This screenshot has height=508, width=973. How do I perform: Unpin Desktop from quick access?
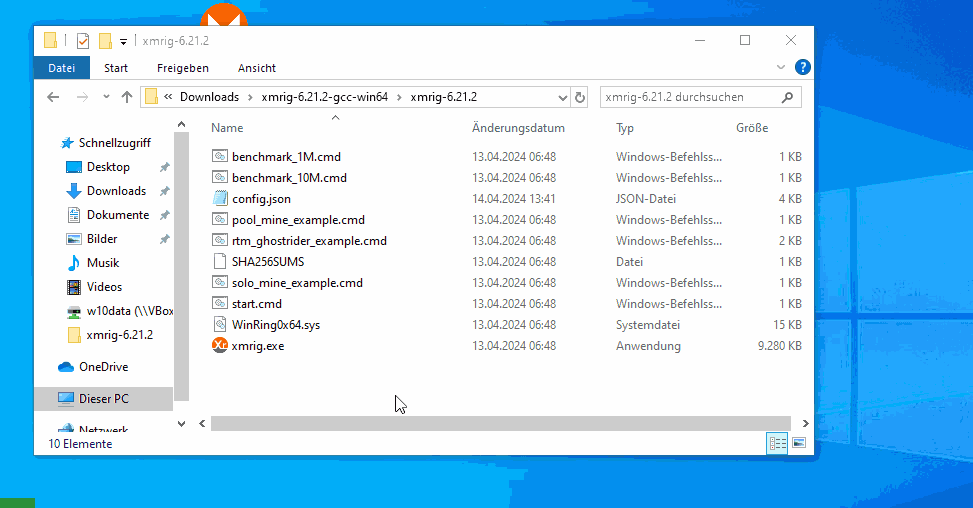[164, 167]
